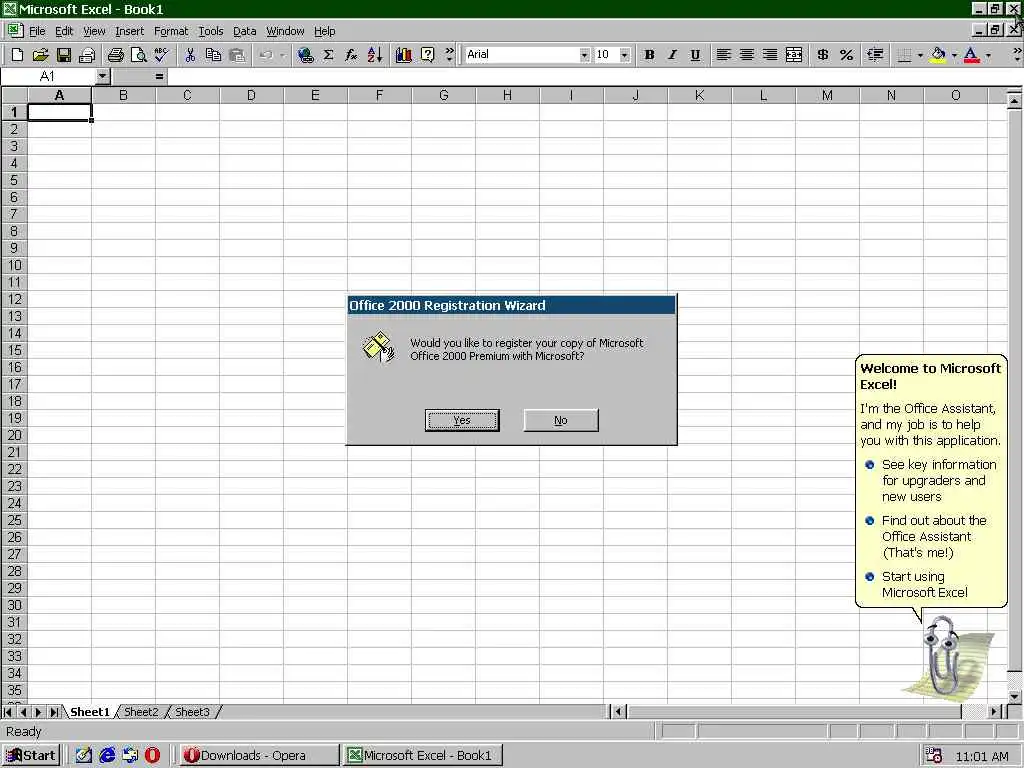Sort ascending with the A-Z icon

[x=374, y=55]
